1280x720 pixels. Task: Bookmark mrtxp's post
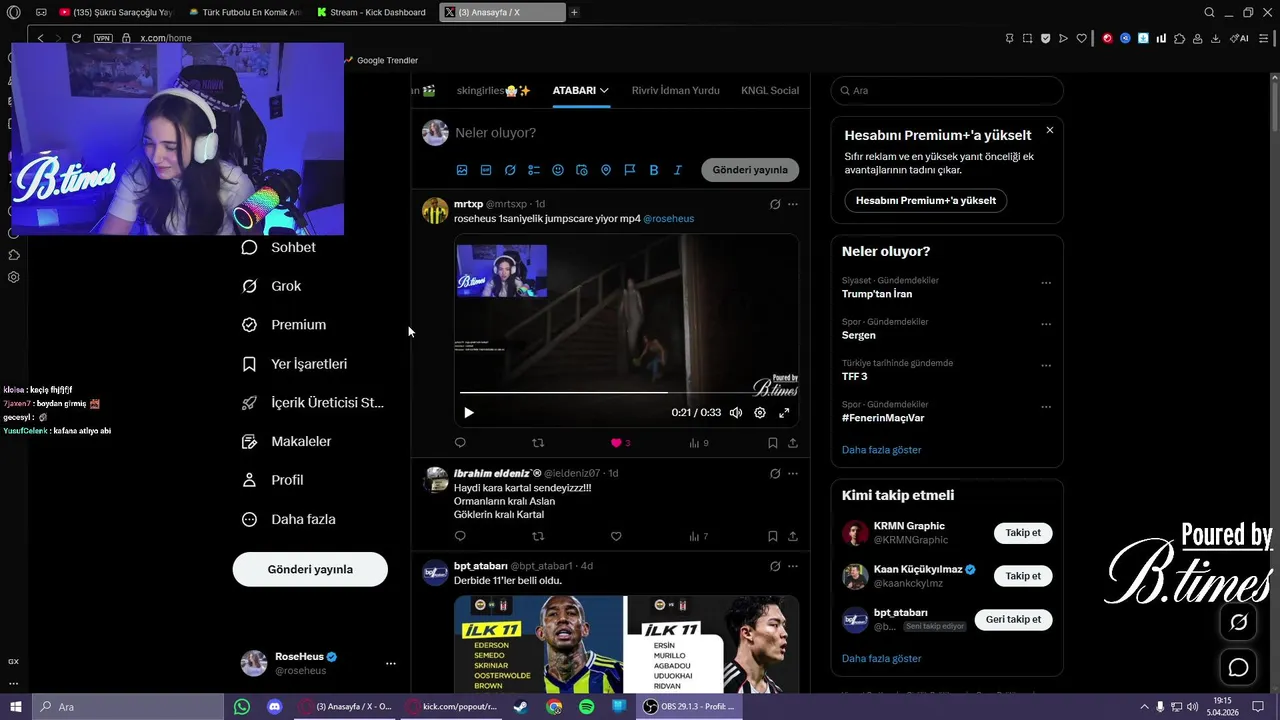(x=773, y=442)
